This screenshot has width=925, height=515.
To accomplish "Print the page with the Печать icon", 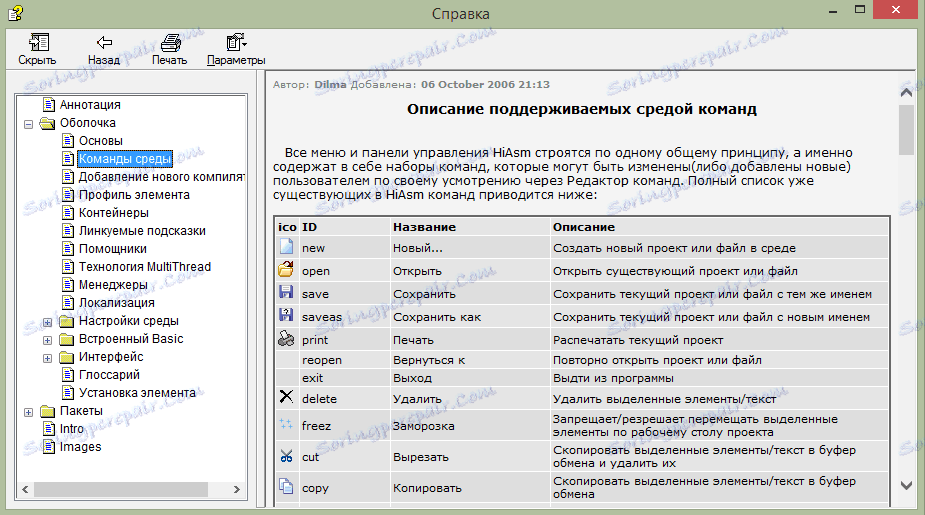I will point(170,42).
